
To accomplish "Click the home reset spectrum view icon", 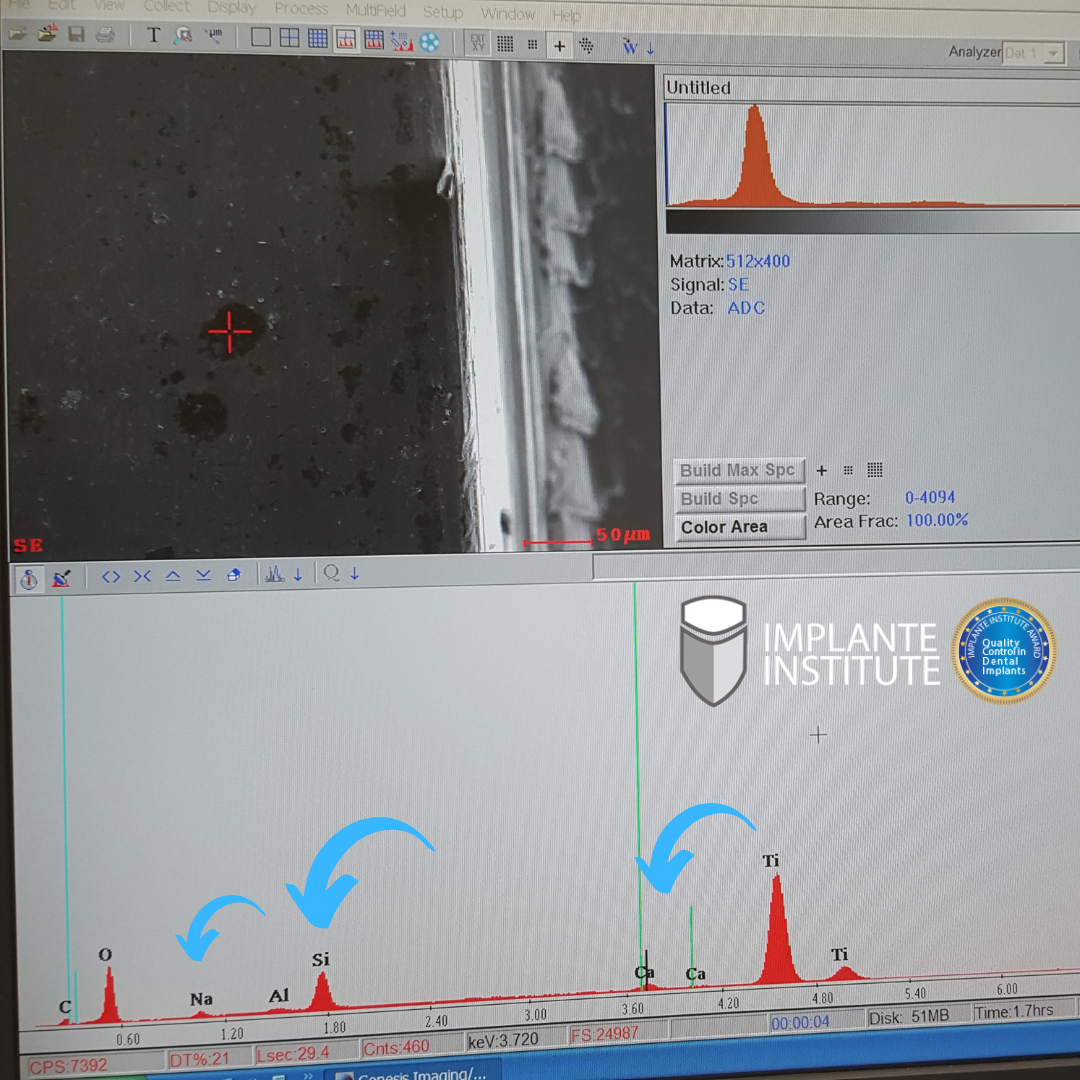I will pyautogui.click(x=234, y=576).
